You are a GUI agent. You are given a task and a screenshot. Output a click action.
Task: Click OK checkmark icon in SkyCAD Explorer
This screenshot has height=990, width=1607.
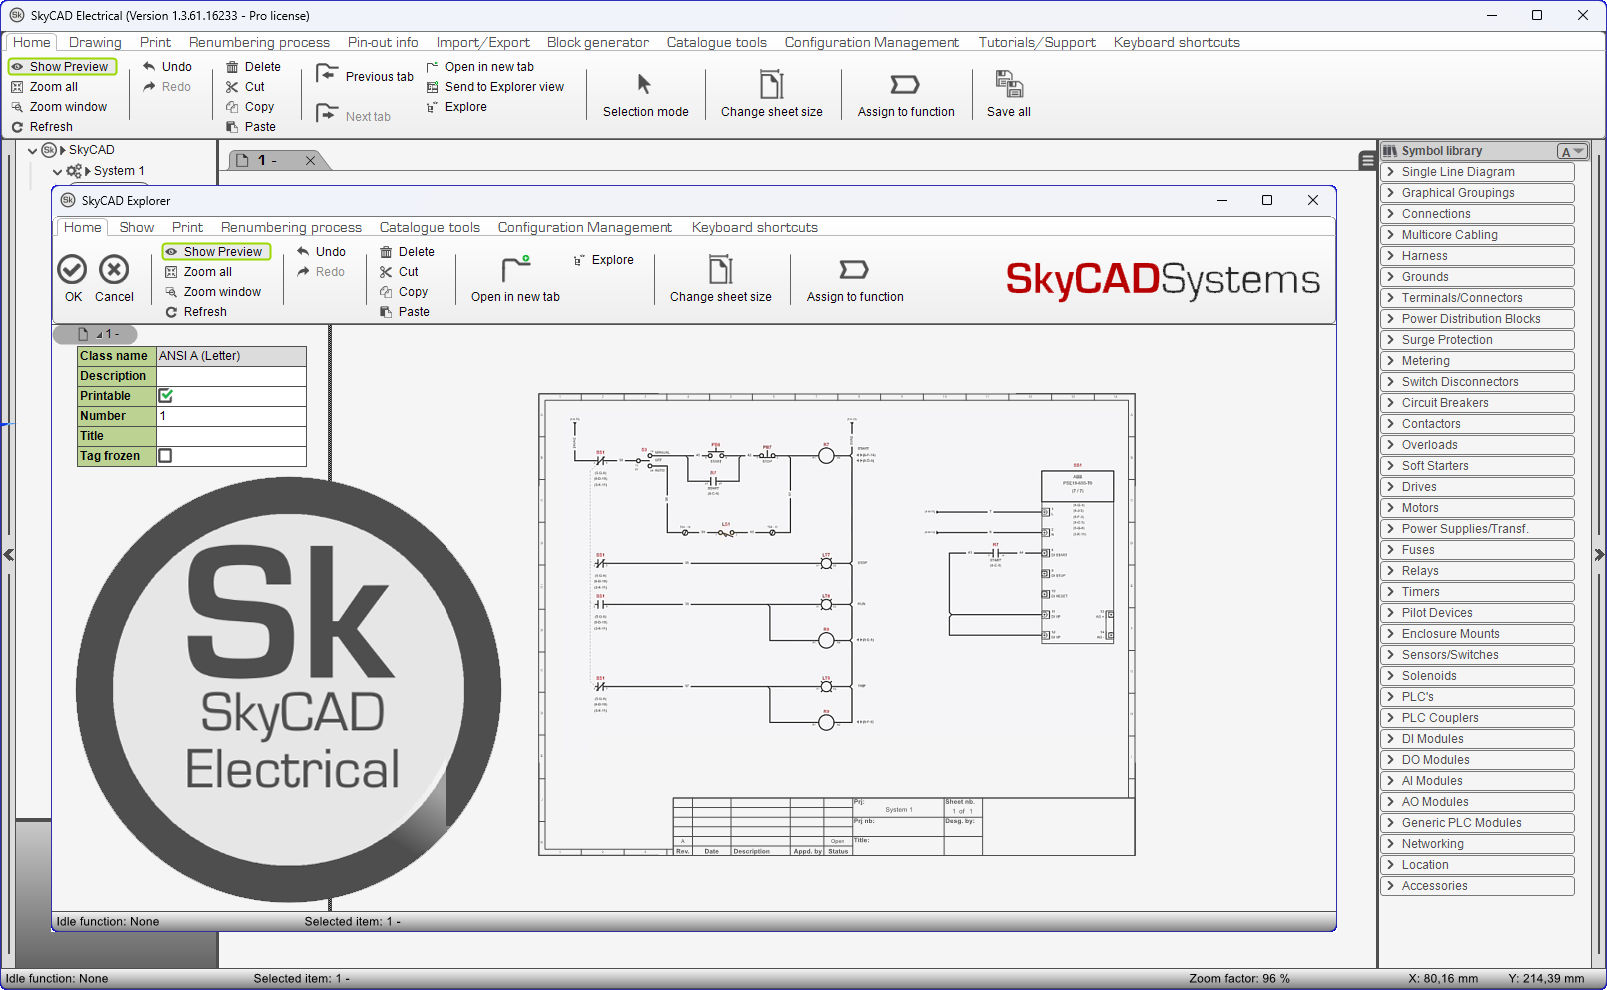(x=72, y=269)
